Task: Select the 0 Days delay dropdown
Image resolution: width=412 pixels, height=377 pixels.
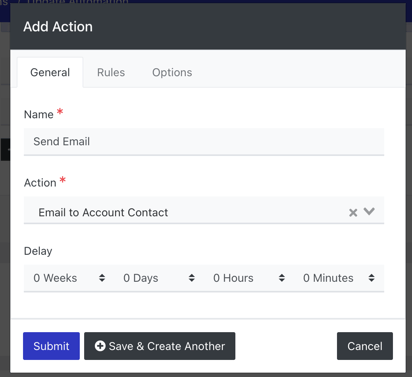Action: tap(159, 278)
